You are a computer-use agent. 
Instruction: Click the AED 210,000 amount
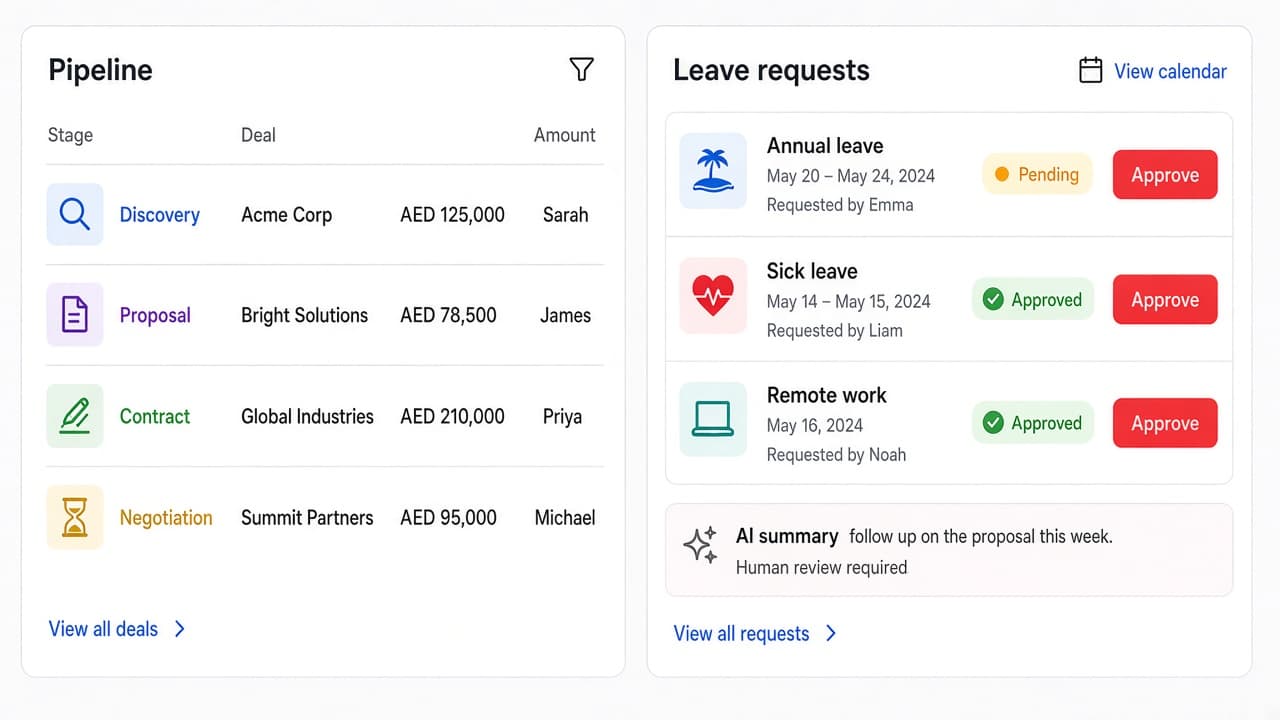452,417
